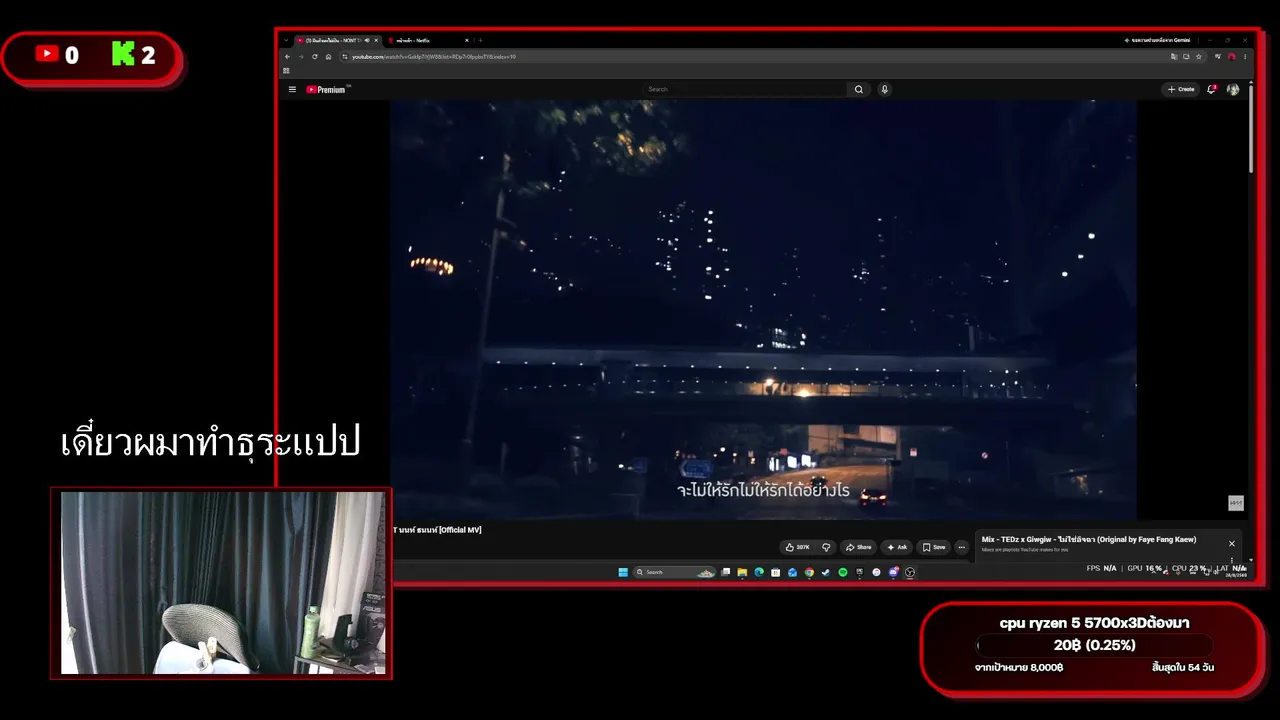Bookmark this page with the star icon
The image size is (1280, 720).
click(1199, 56)
